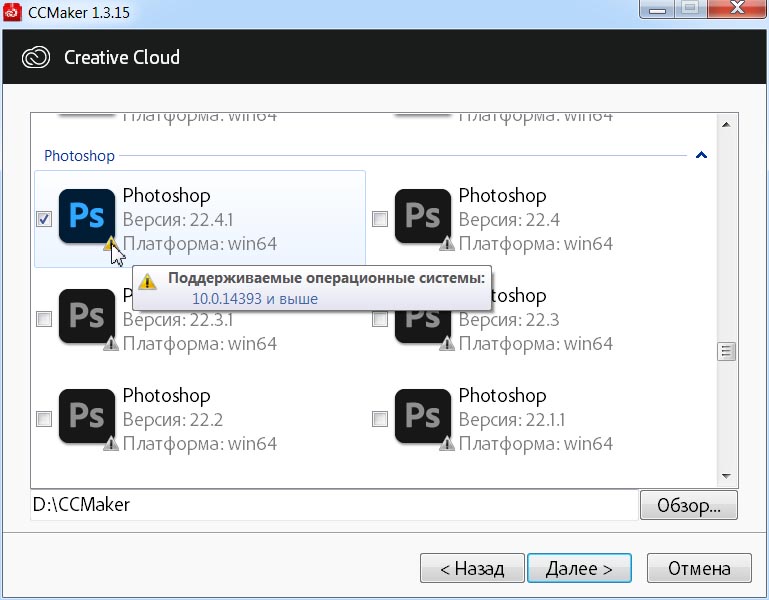The width and height of the screenshot is (769, 600).
Task: Go back with the Назад button
Action: pyautogui.click(x=472, y=568)
